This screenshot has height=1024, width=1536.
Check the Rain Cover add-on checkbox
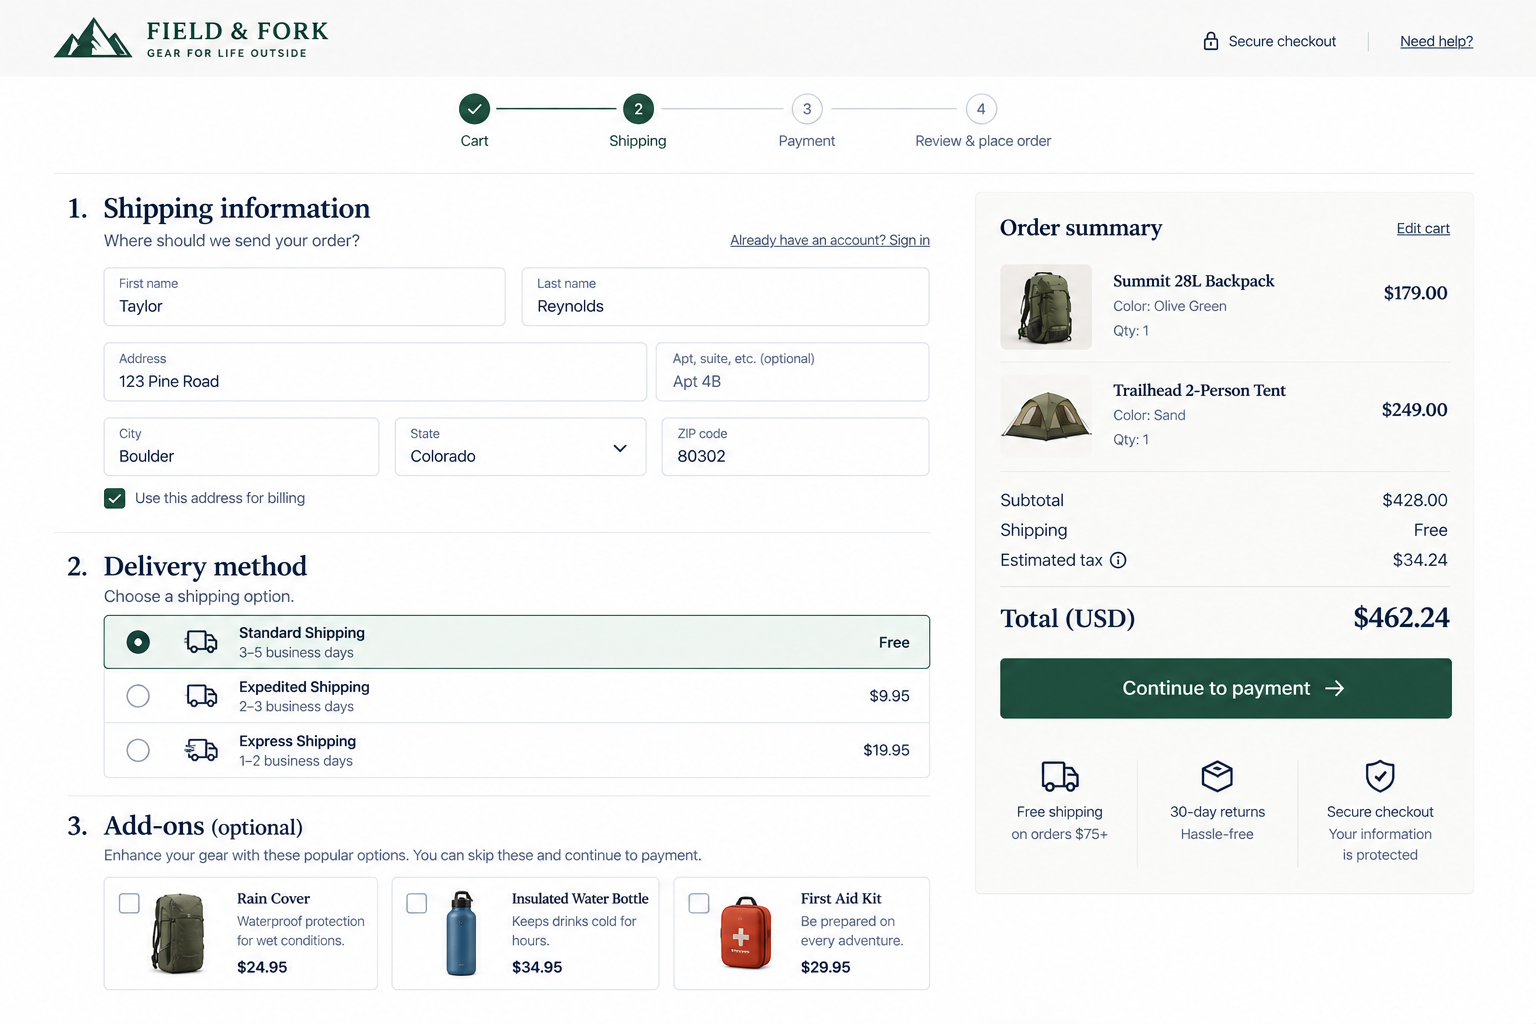pos(129,903)
